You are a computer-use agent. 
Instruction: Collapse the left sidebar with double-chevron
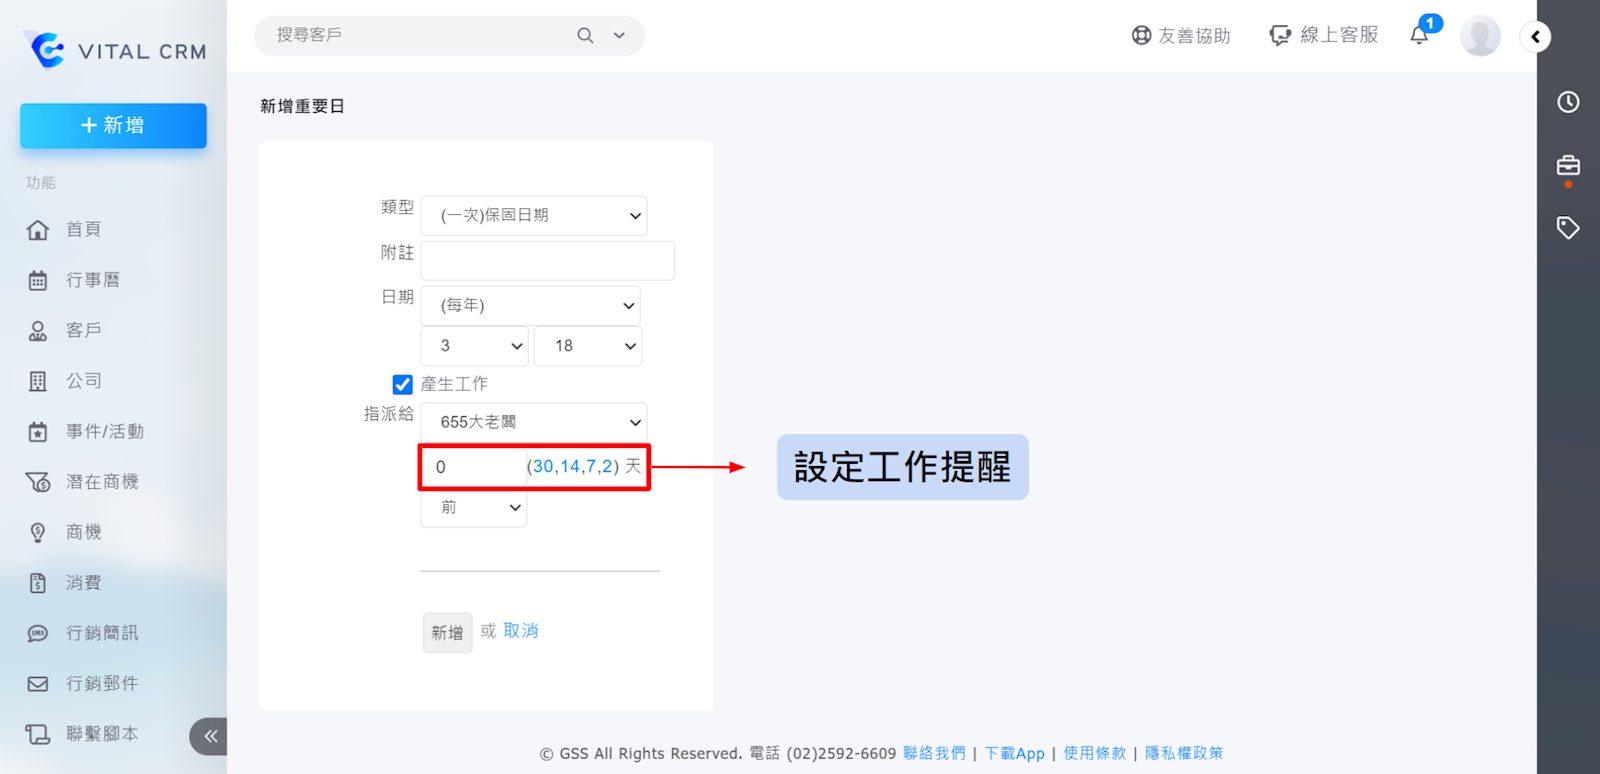210,736
